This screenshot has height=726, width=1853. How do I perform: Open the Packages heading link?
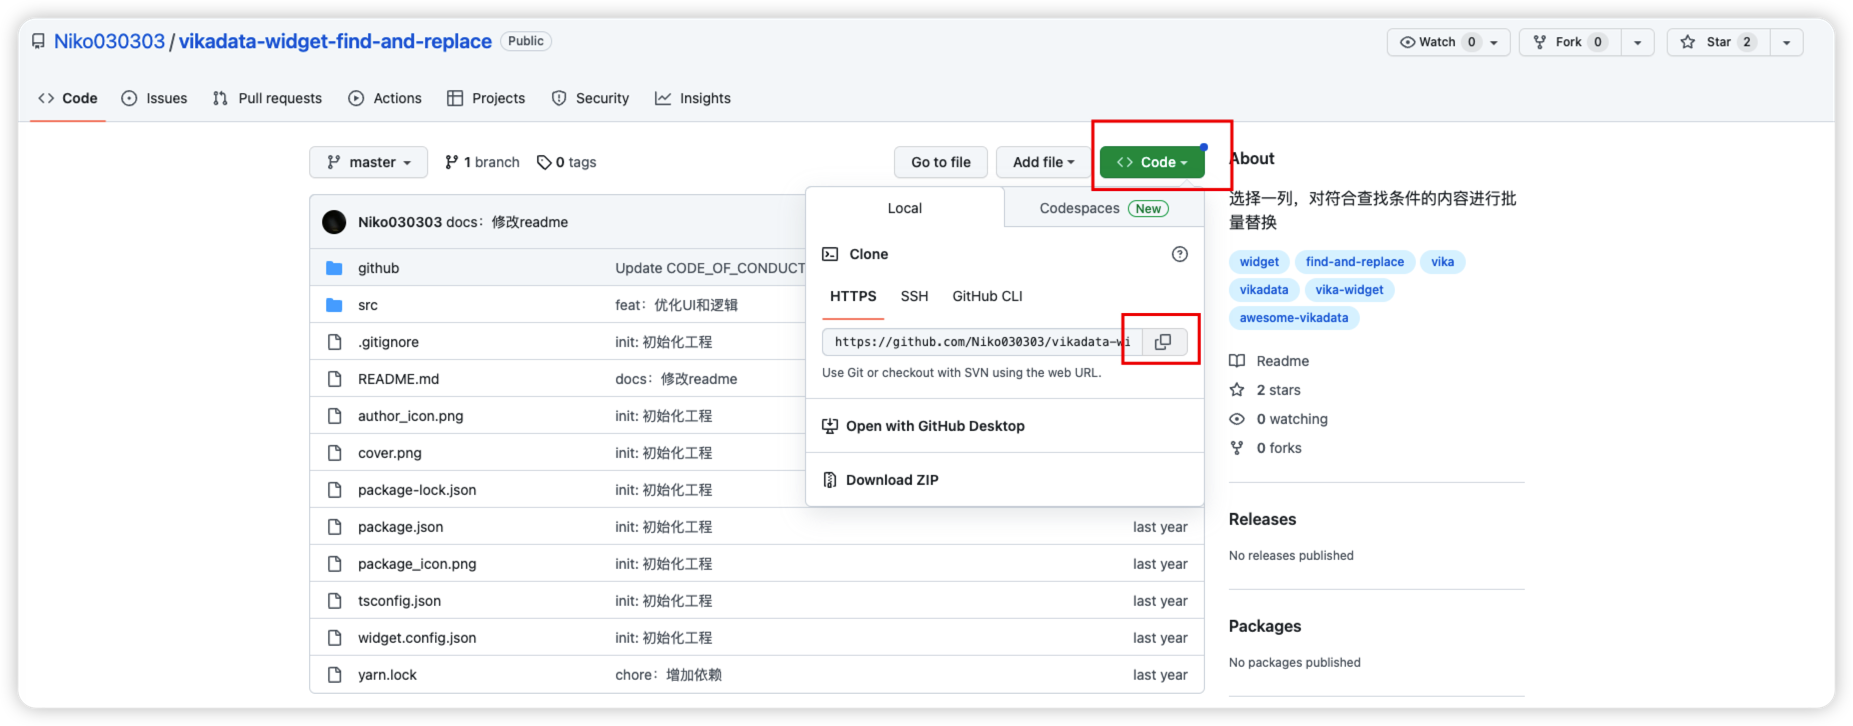pos(1265,626)
